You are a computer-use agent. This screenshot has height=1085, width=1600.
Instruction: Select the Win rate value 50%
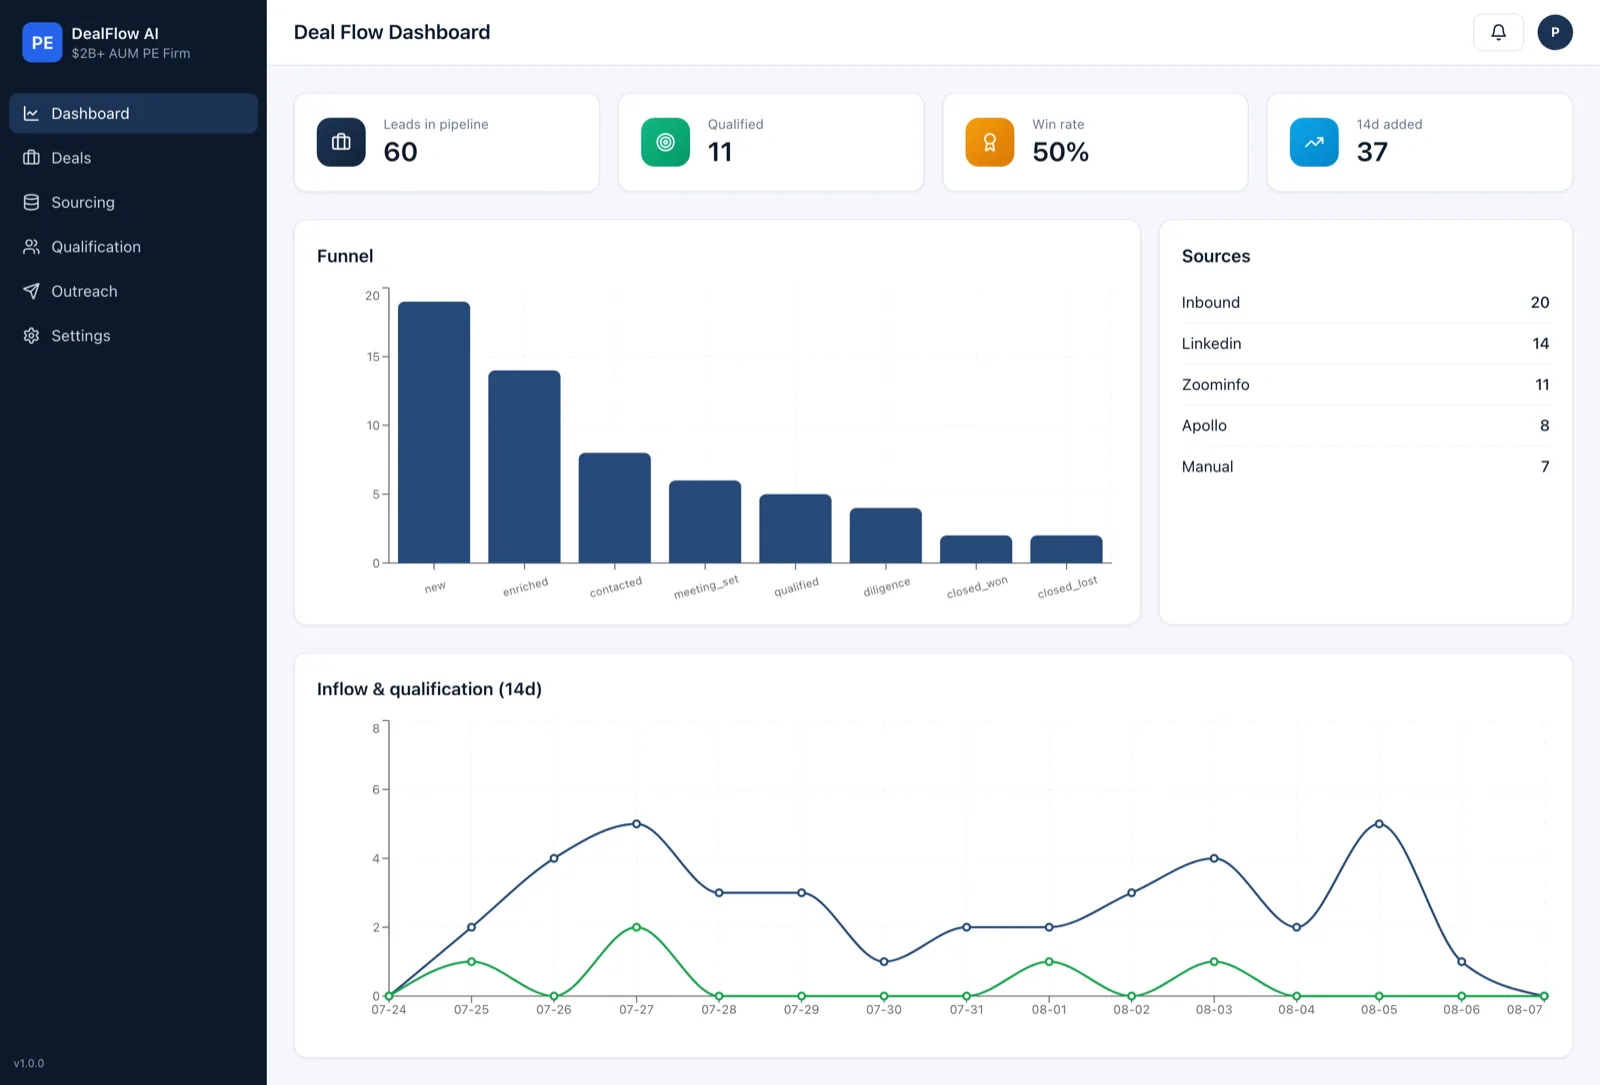(1060, 152)
